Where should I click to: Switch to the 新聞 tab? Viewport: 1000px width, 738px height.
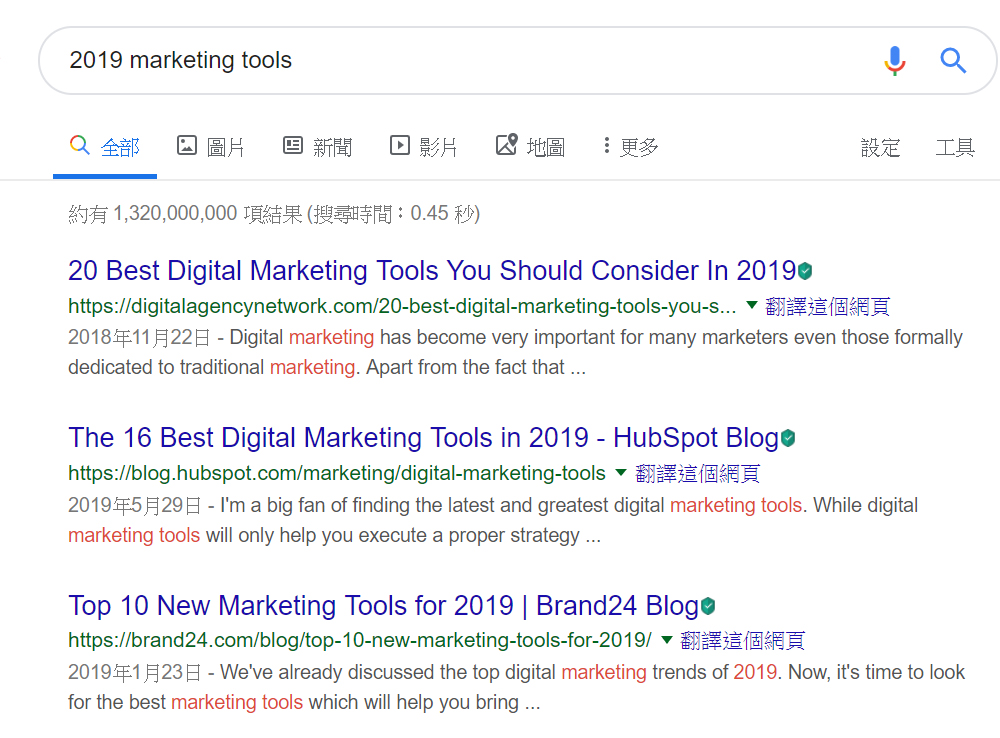(x=317, y=147)
